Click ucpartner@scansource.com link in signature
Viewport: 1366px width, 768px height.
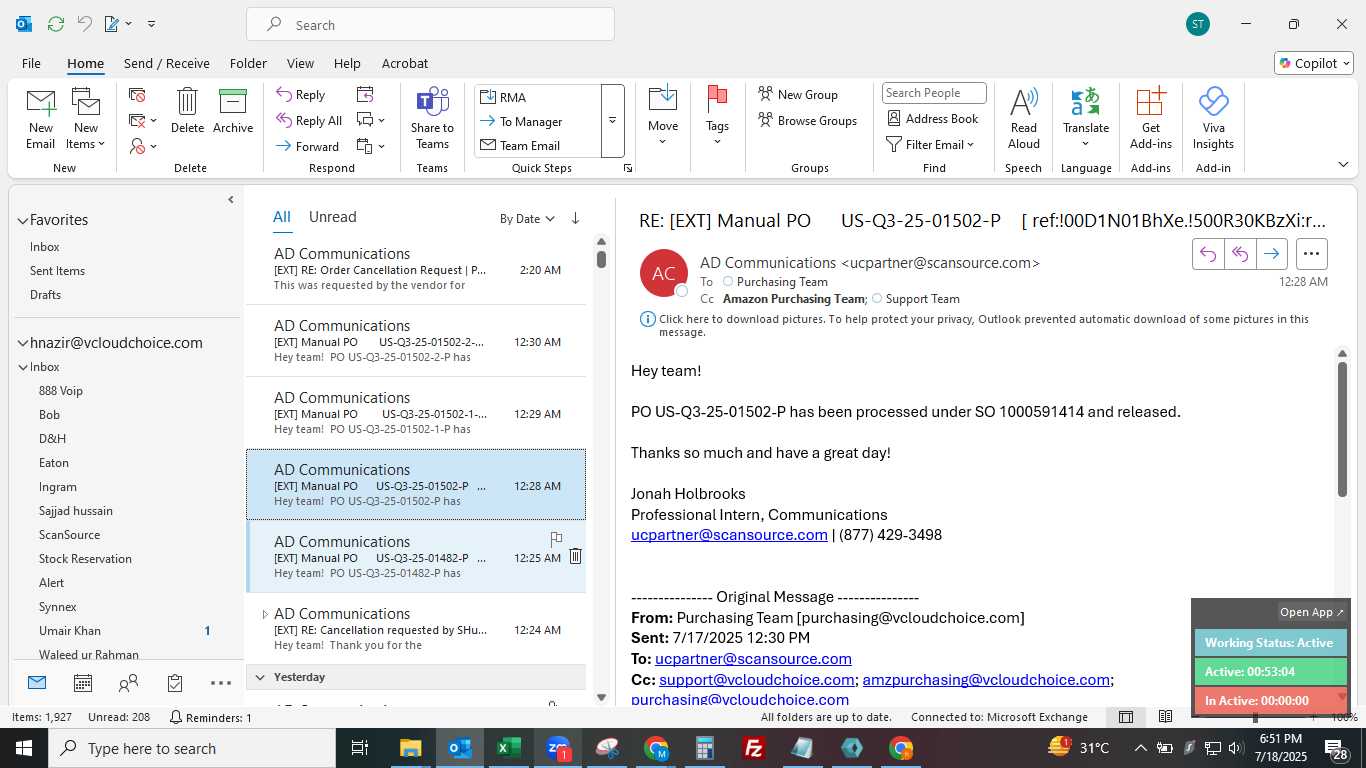[x=729, y=535]
